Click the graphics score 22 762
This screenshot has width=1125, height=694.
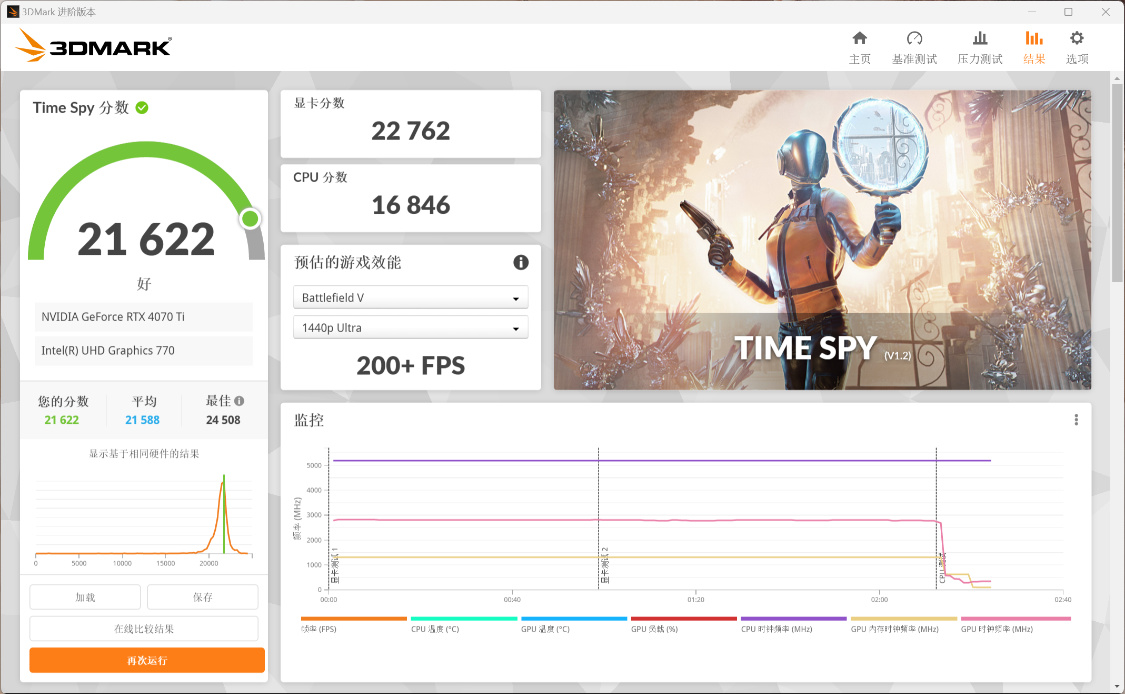click(410, 131)
